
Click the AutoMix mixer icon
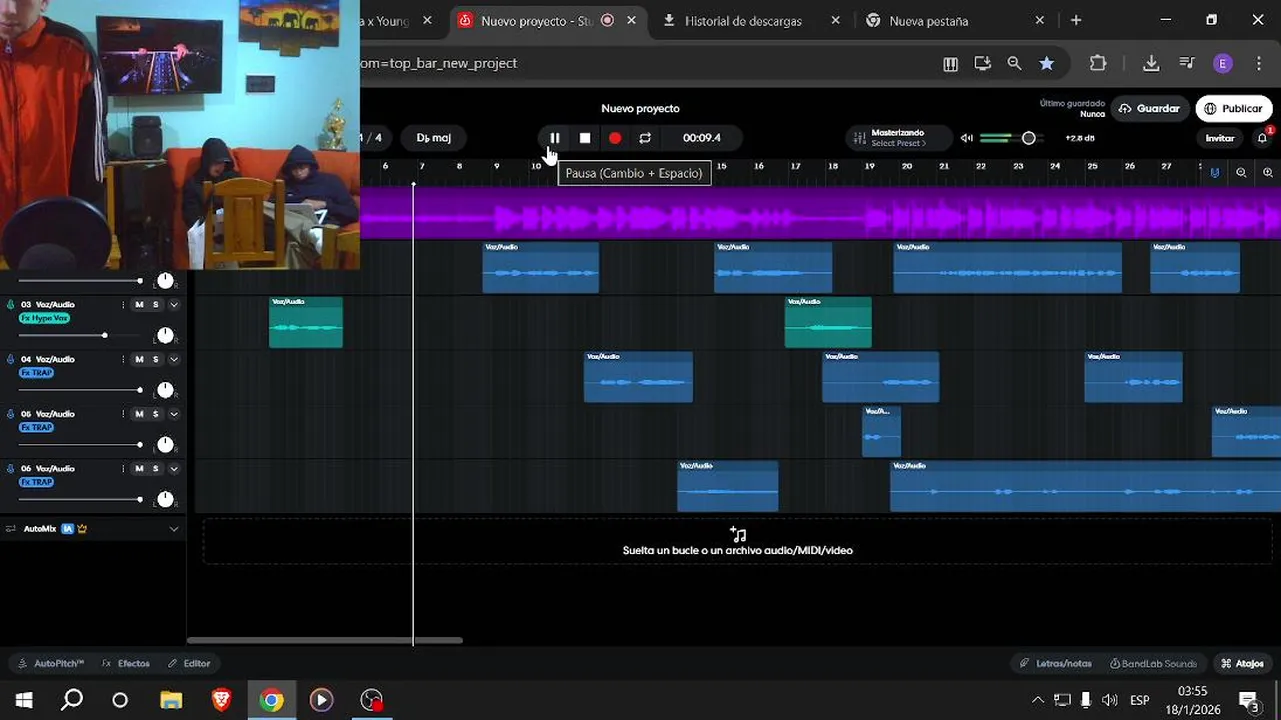[x=10, y=529]
